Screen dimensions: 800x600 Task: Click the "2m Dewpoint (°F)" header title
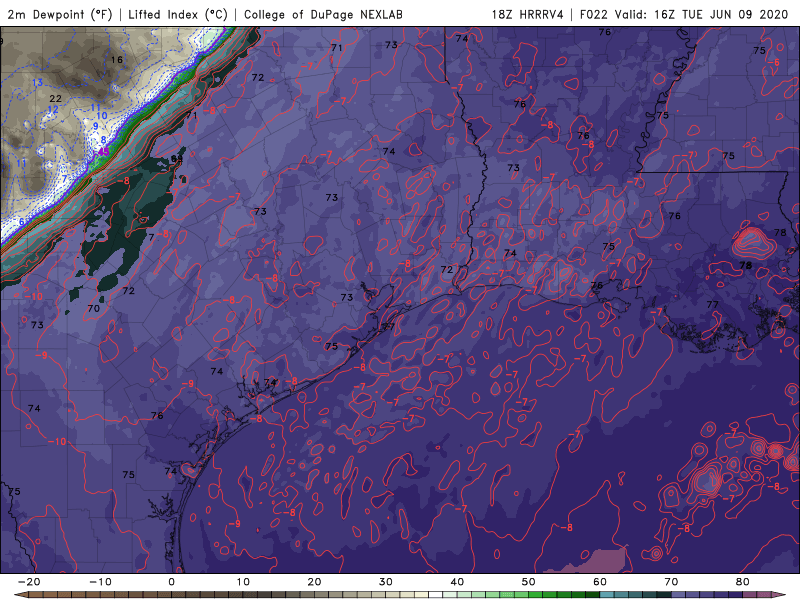(60, 15)
